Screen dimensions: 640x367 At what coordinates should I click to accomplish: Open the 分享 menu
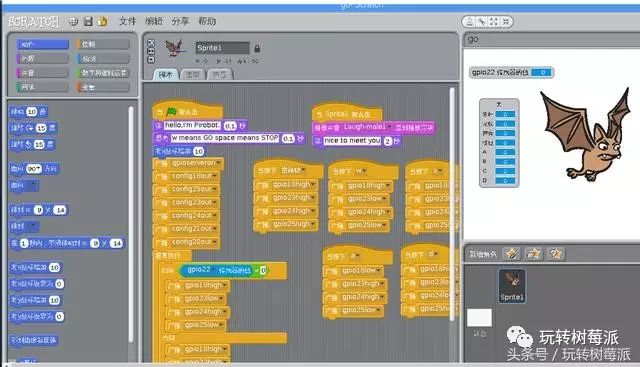coord(180,21)
